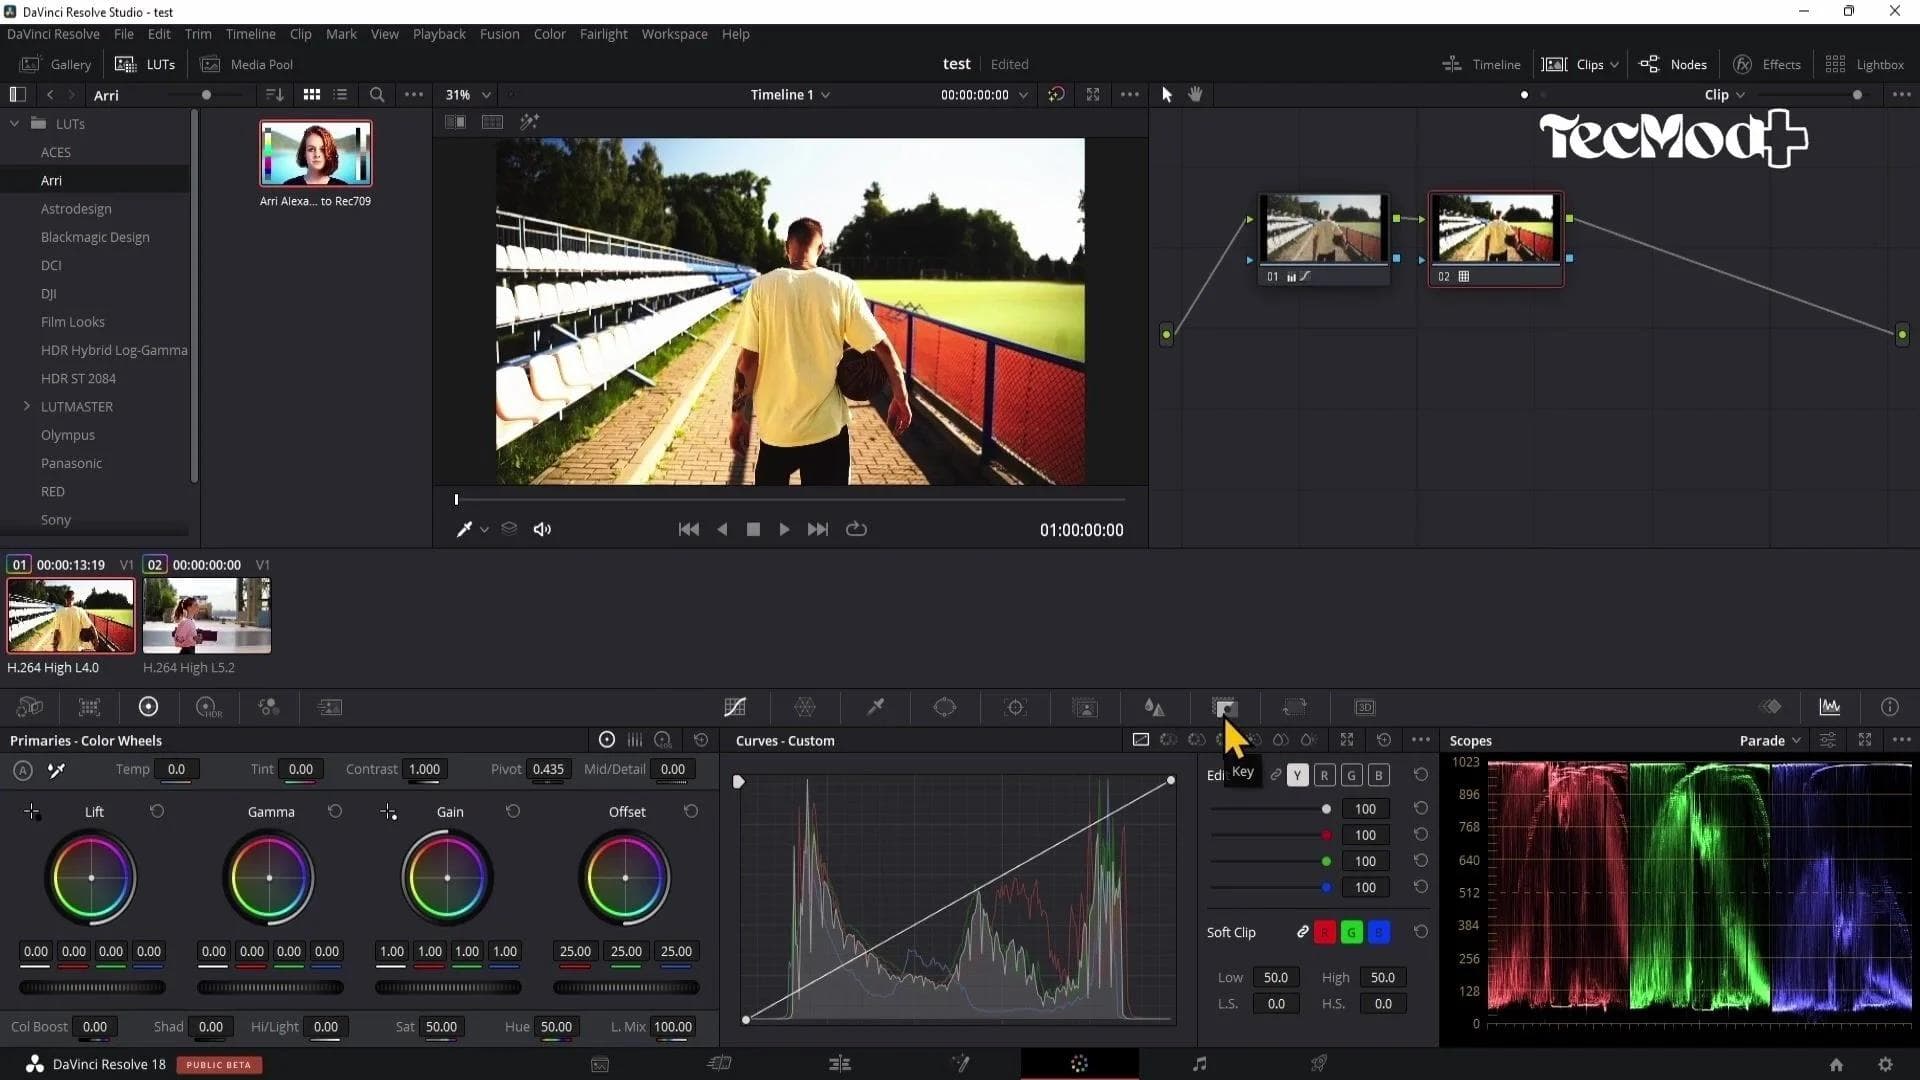The image size is (1920, 1080).
Task: Open the Blur palette
Action: pos(1155,707)
